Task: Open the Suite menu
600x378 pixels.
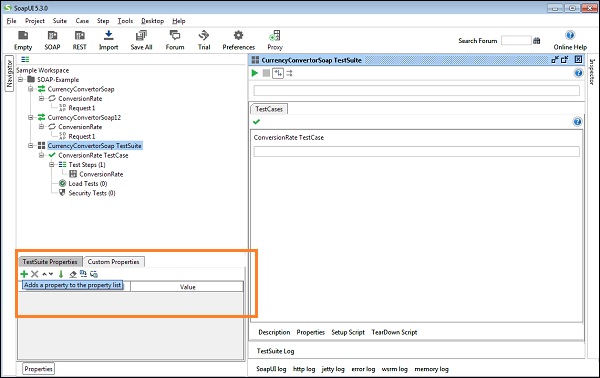Action: (x=60, y=21)
